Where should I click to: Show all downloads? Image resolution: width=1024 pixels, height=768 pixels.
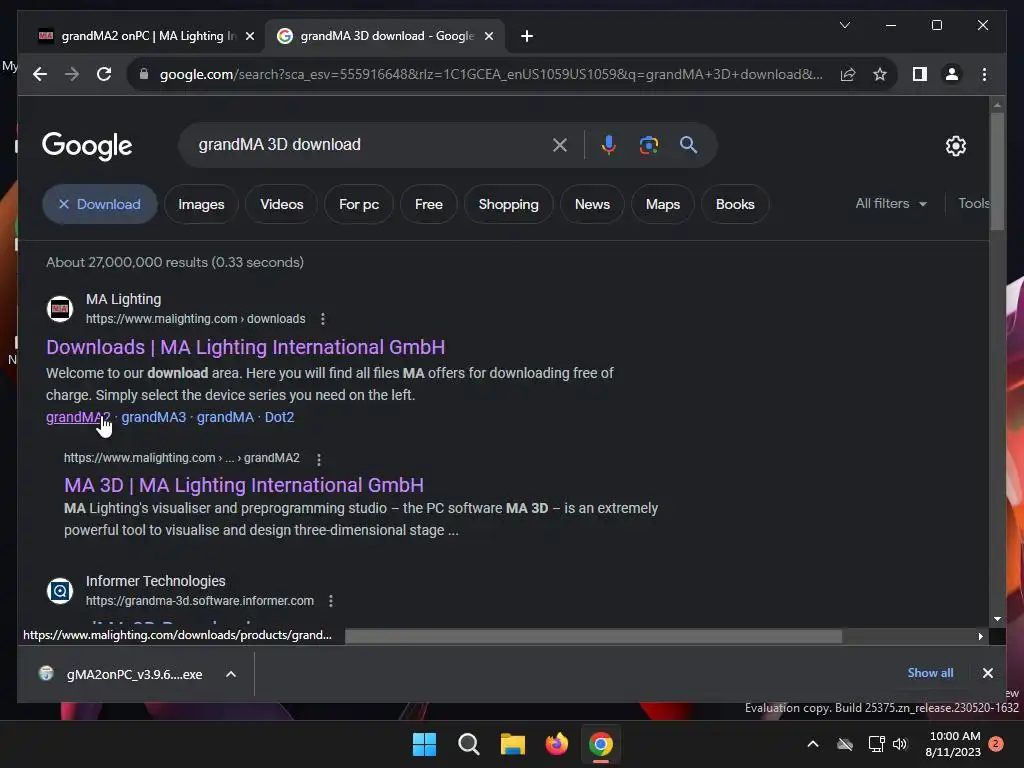tap(930, 673)
